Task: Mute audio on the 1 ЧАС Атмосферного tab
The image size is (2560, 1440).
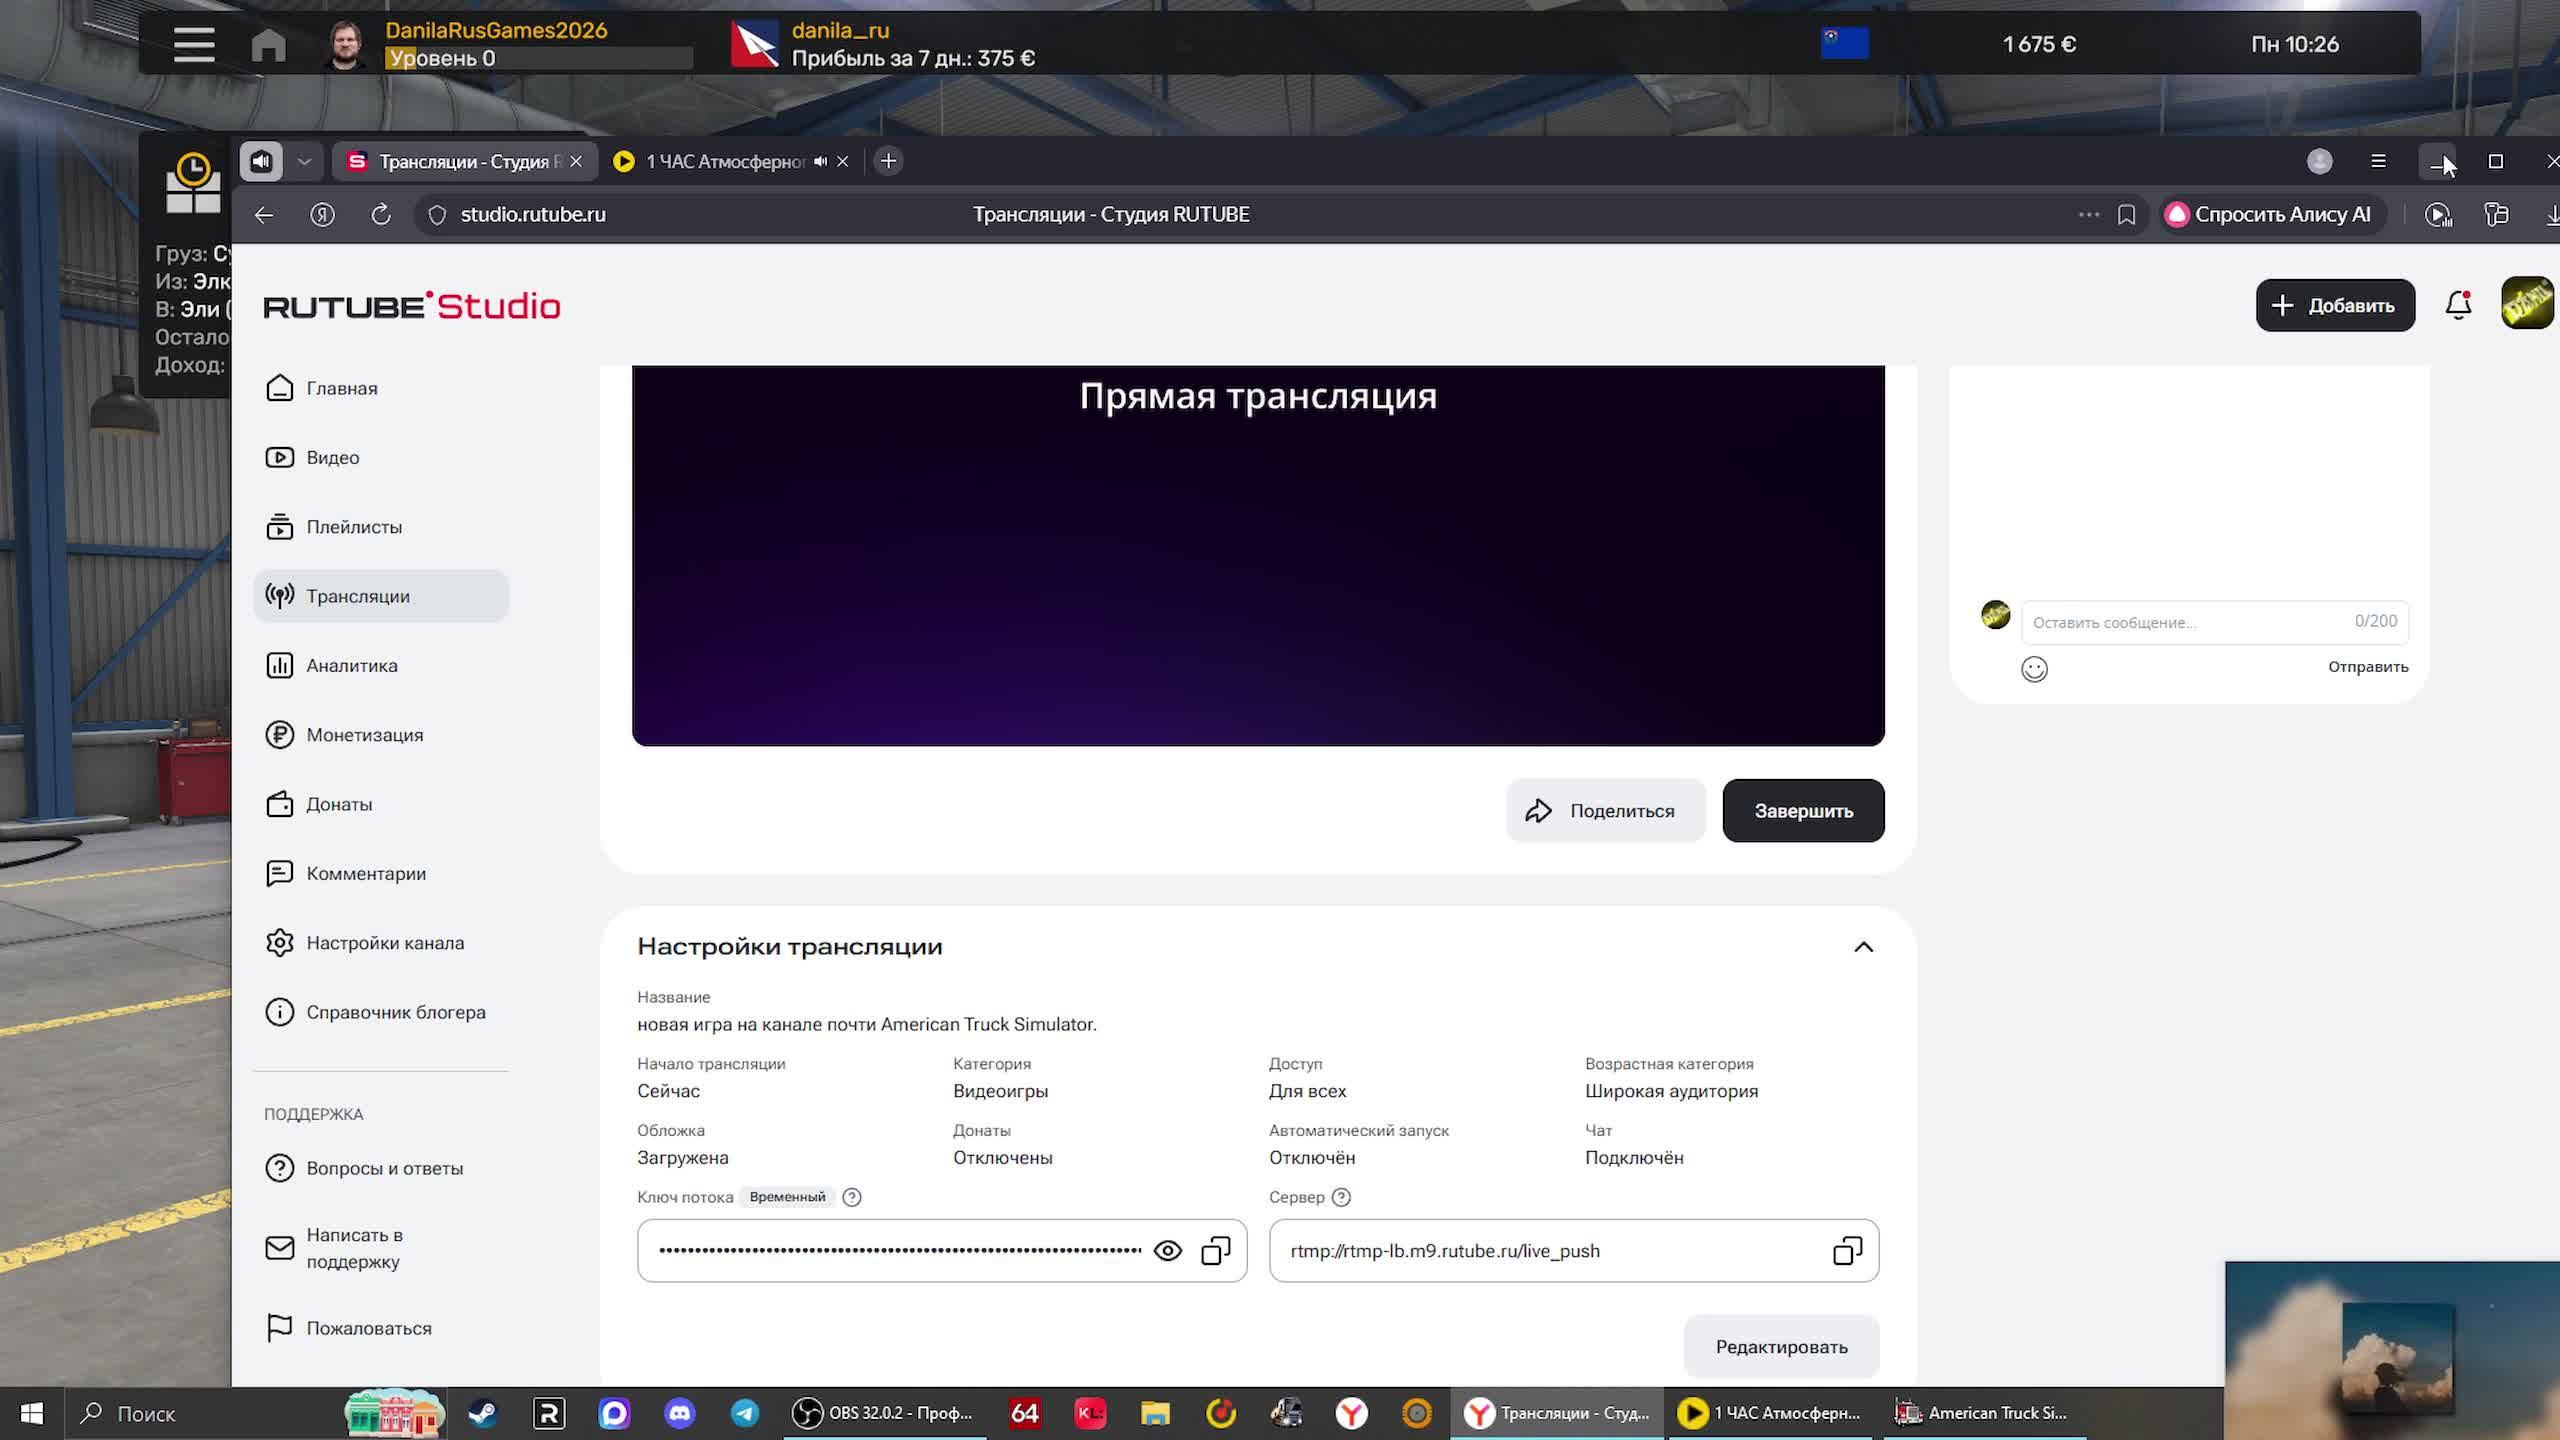Action: pyautogui.click(x=820, y=161)
